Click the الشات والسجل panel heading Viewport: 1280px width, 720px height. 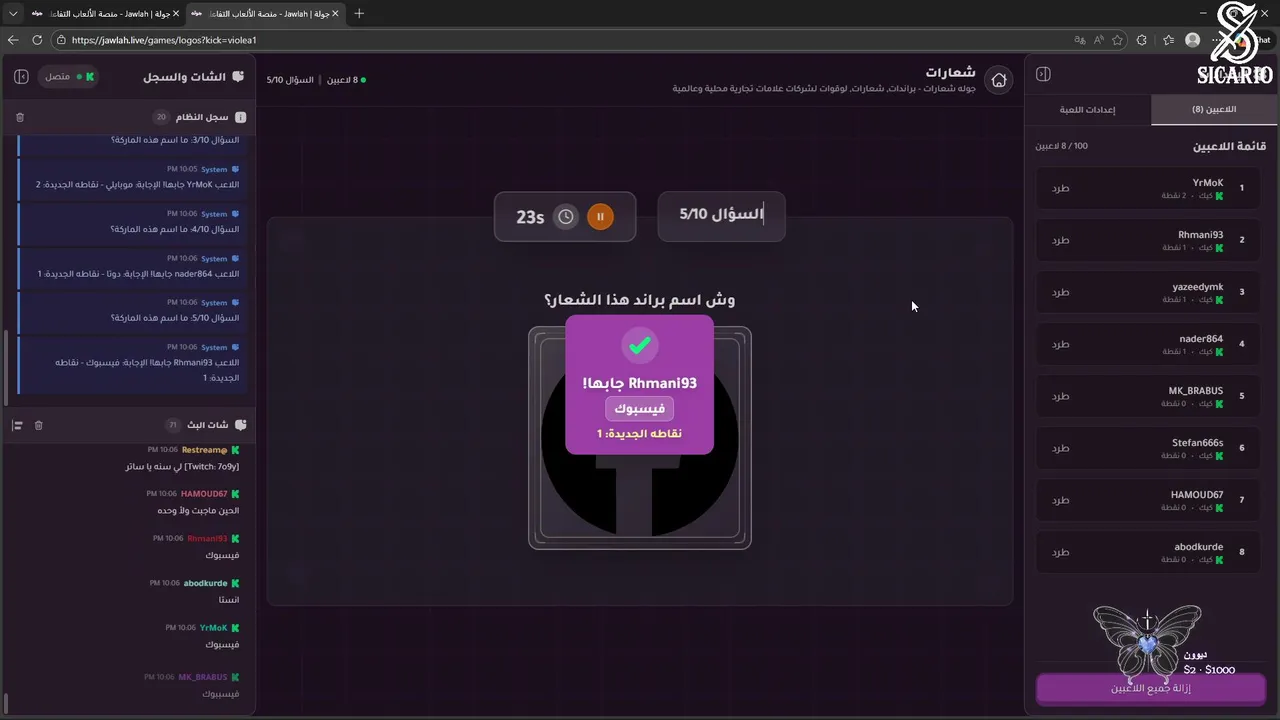click(184, 77)
